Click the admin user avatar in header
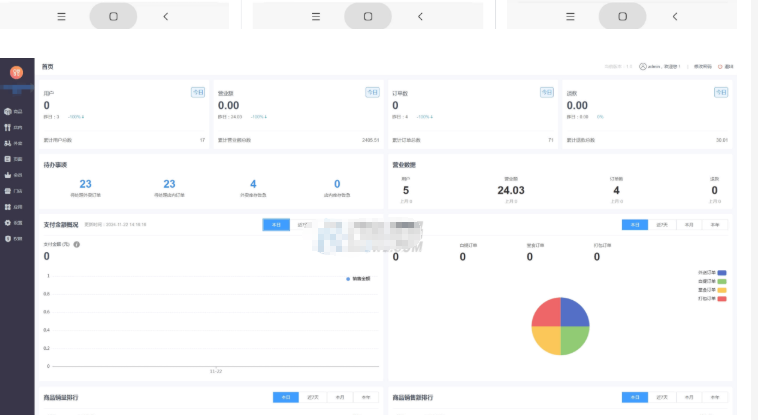Viewport: 758px width, 420px height. click(642, 67)
